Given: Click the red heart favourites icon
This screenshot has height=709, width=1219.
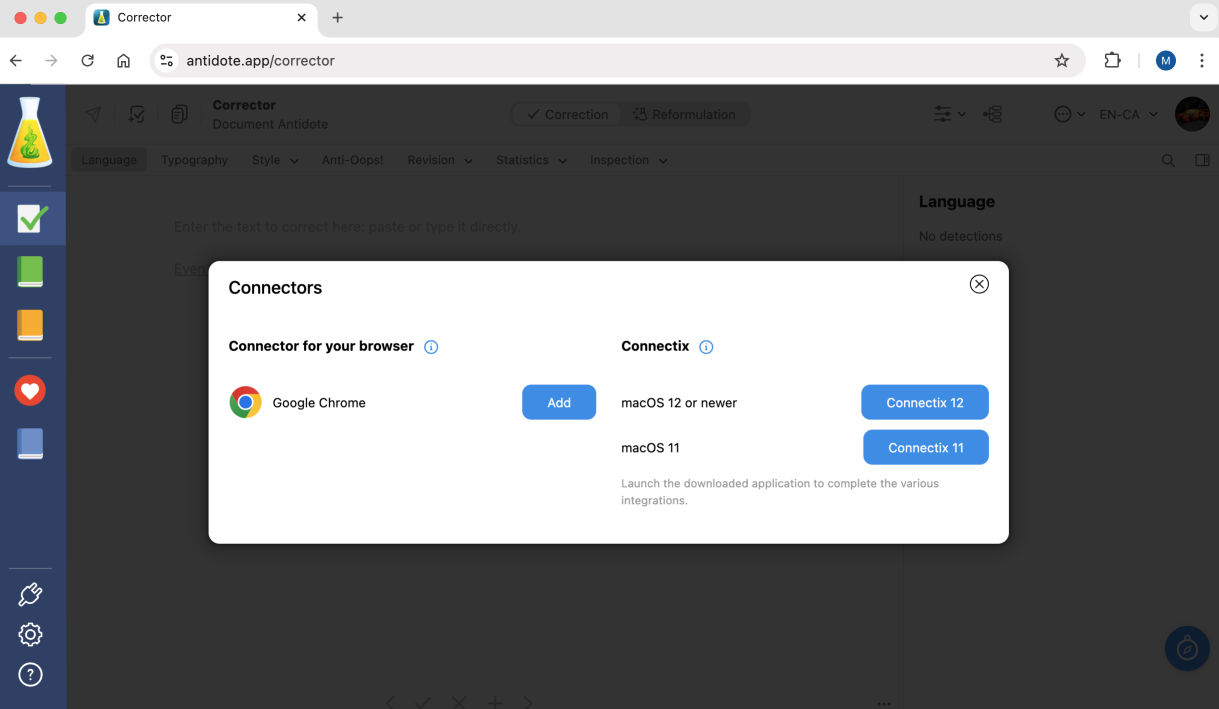Looking at the screenshot, I should click(30, 391).
